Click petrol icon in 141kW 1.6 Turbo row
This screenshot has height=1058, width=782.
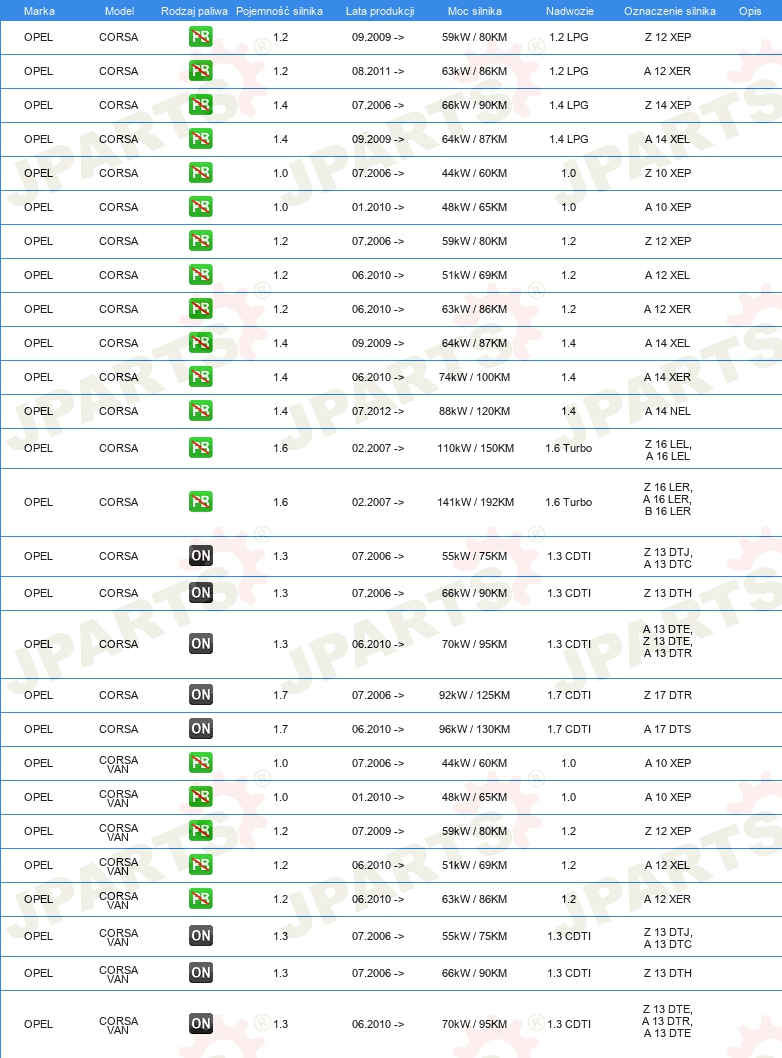(x=200, y=502)
